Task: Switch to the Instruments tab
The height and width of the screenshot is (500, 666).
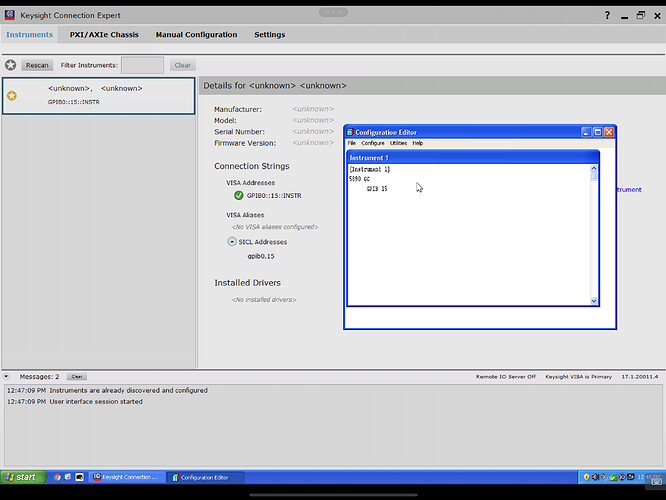Action: 29,35
